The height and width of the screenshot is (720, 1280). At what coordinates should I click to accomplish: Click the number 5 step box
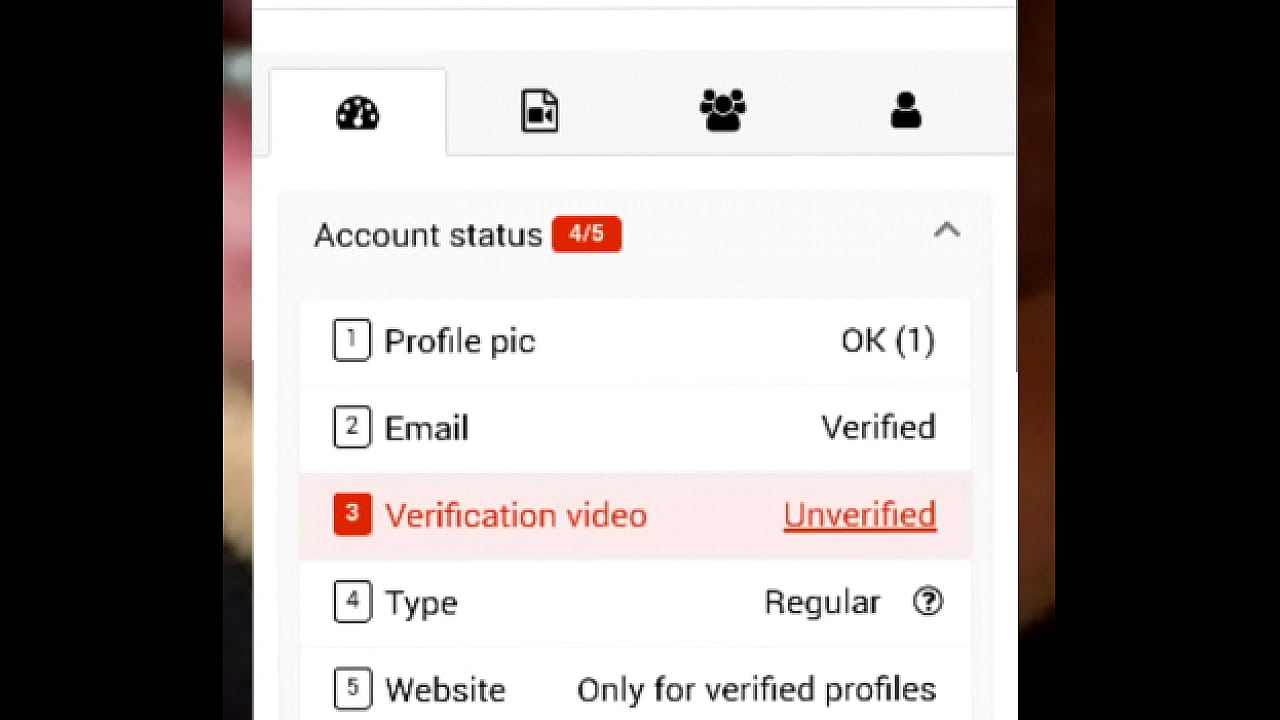click(352, 689)
